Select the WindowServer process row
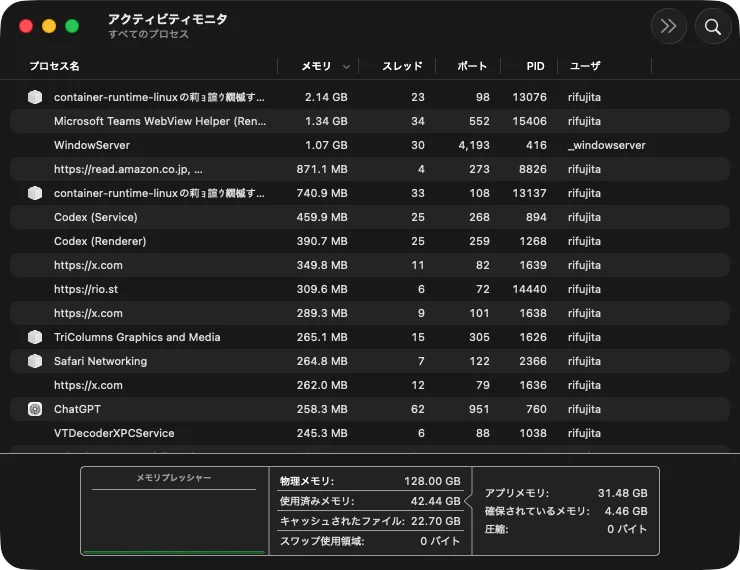 point(370,145)
